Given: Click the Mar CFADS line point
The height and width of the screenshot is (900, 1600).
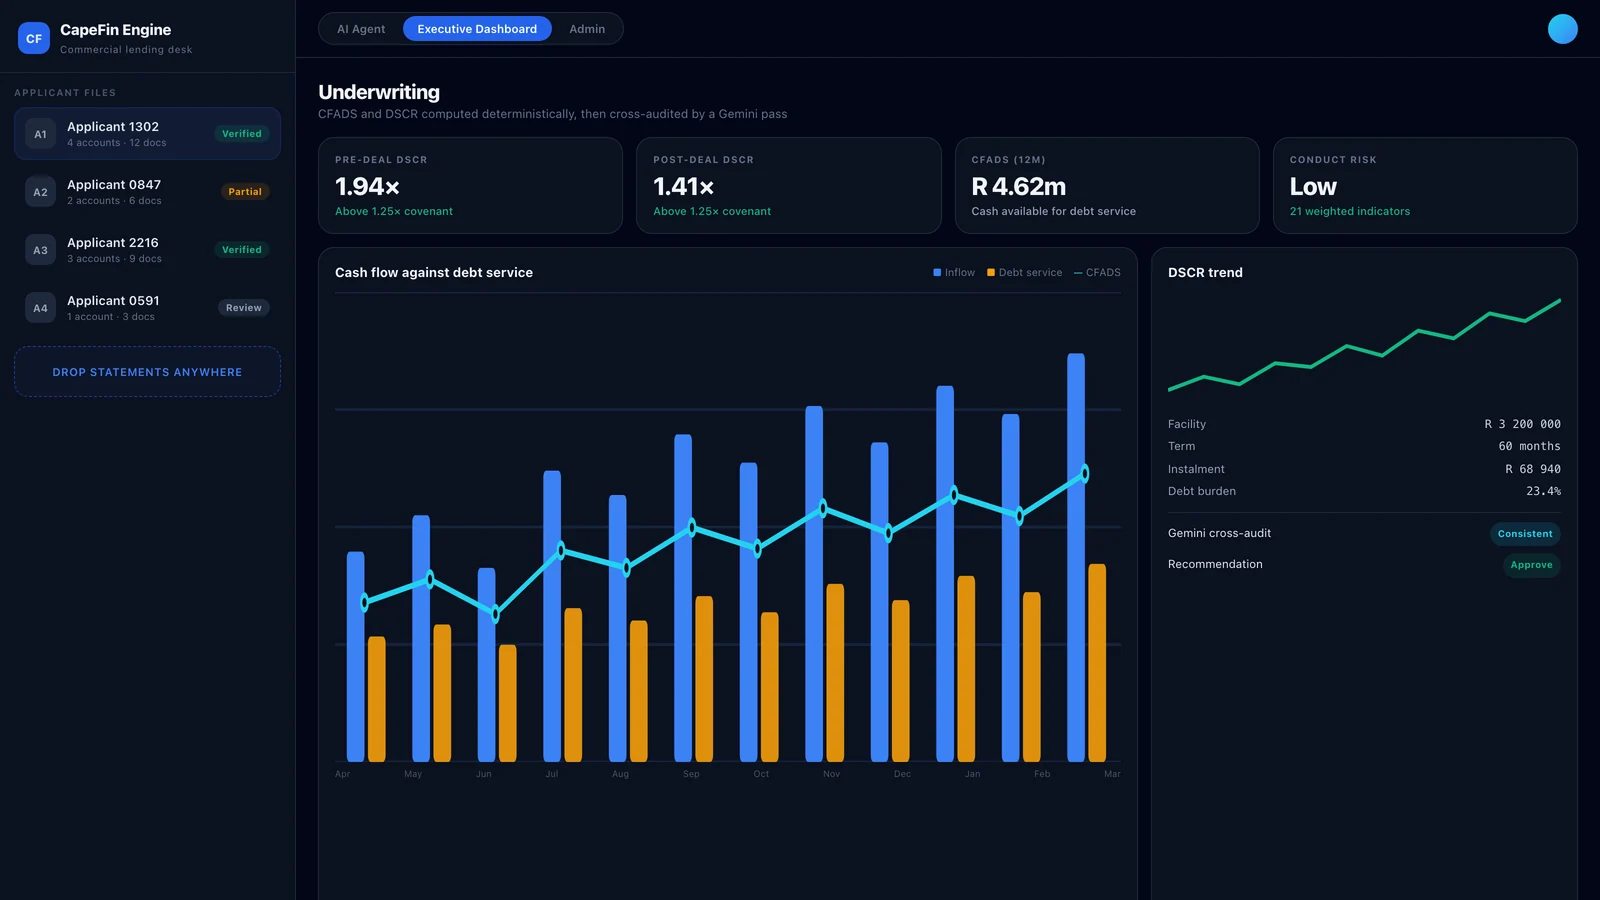Looking at the screenshot, I should pos(1084,474).
